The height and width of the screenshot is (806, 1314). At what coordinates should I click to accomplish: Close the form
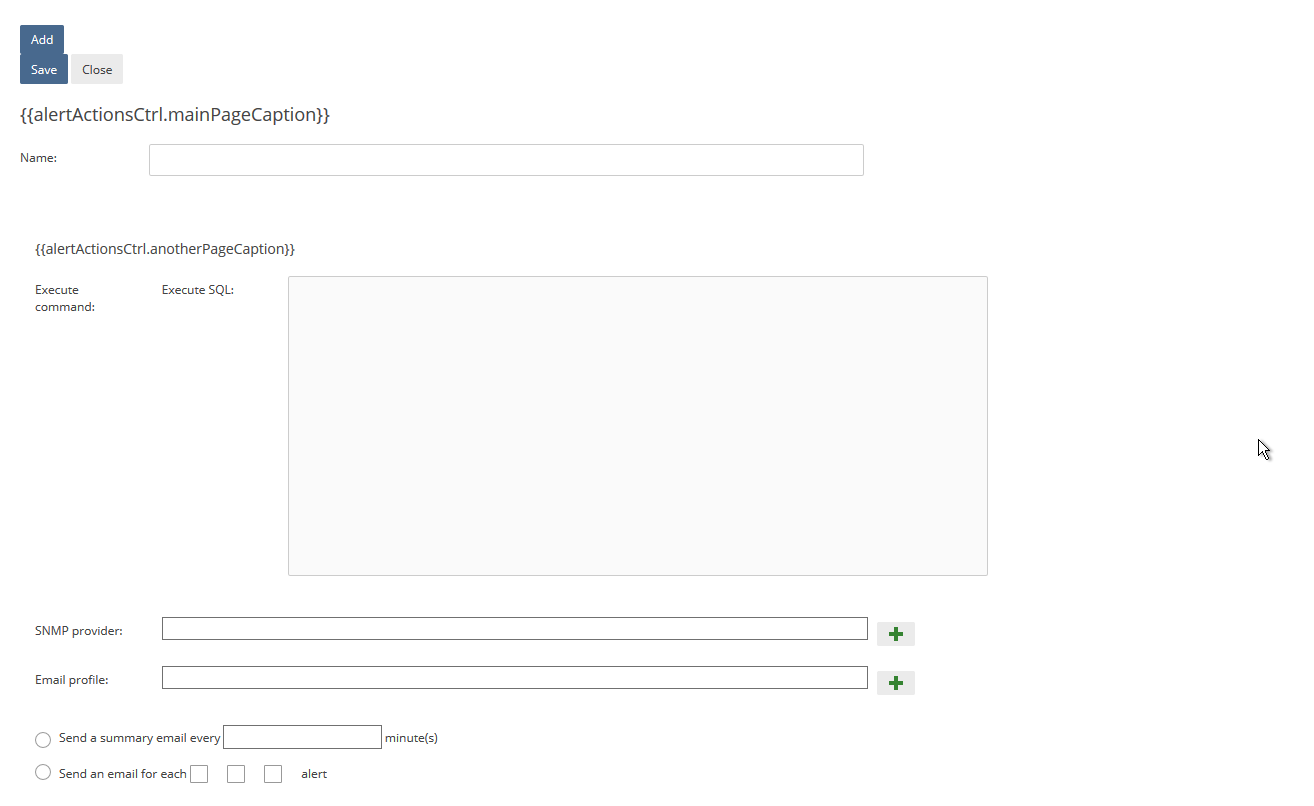(x=97, y=70)
